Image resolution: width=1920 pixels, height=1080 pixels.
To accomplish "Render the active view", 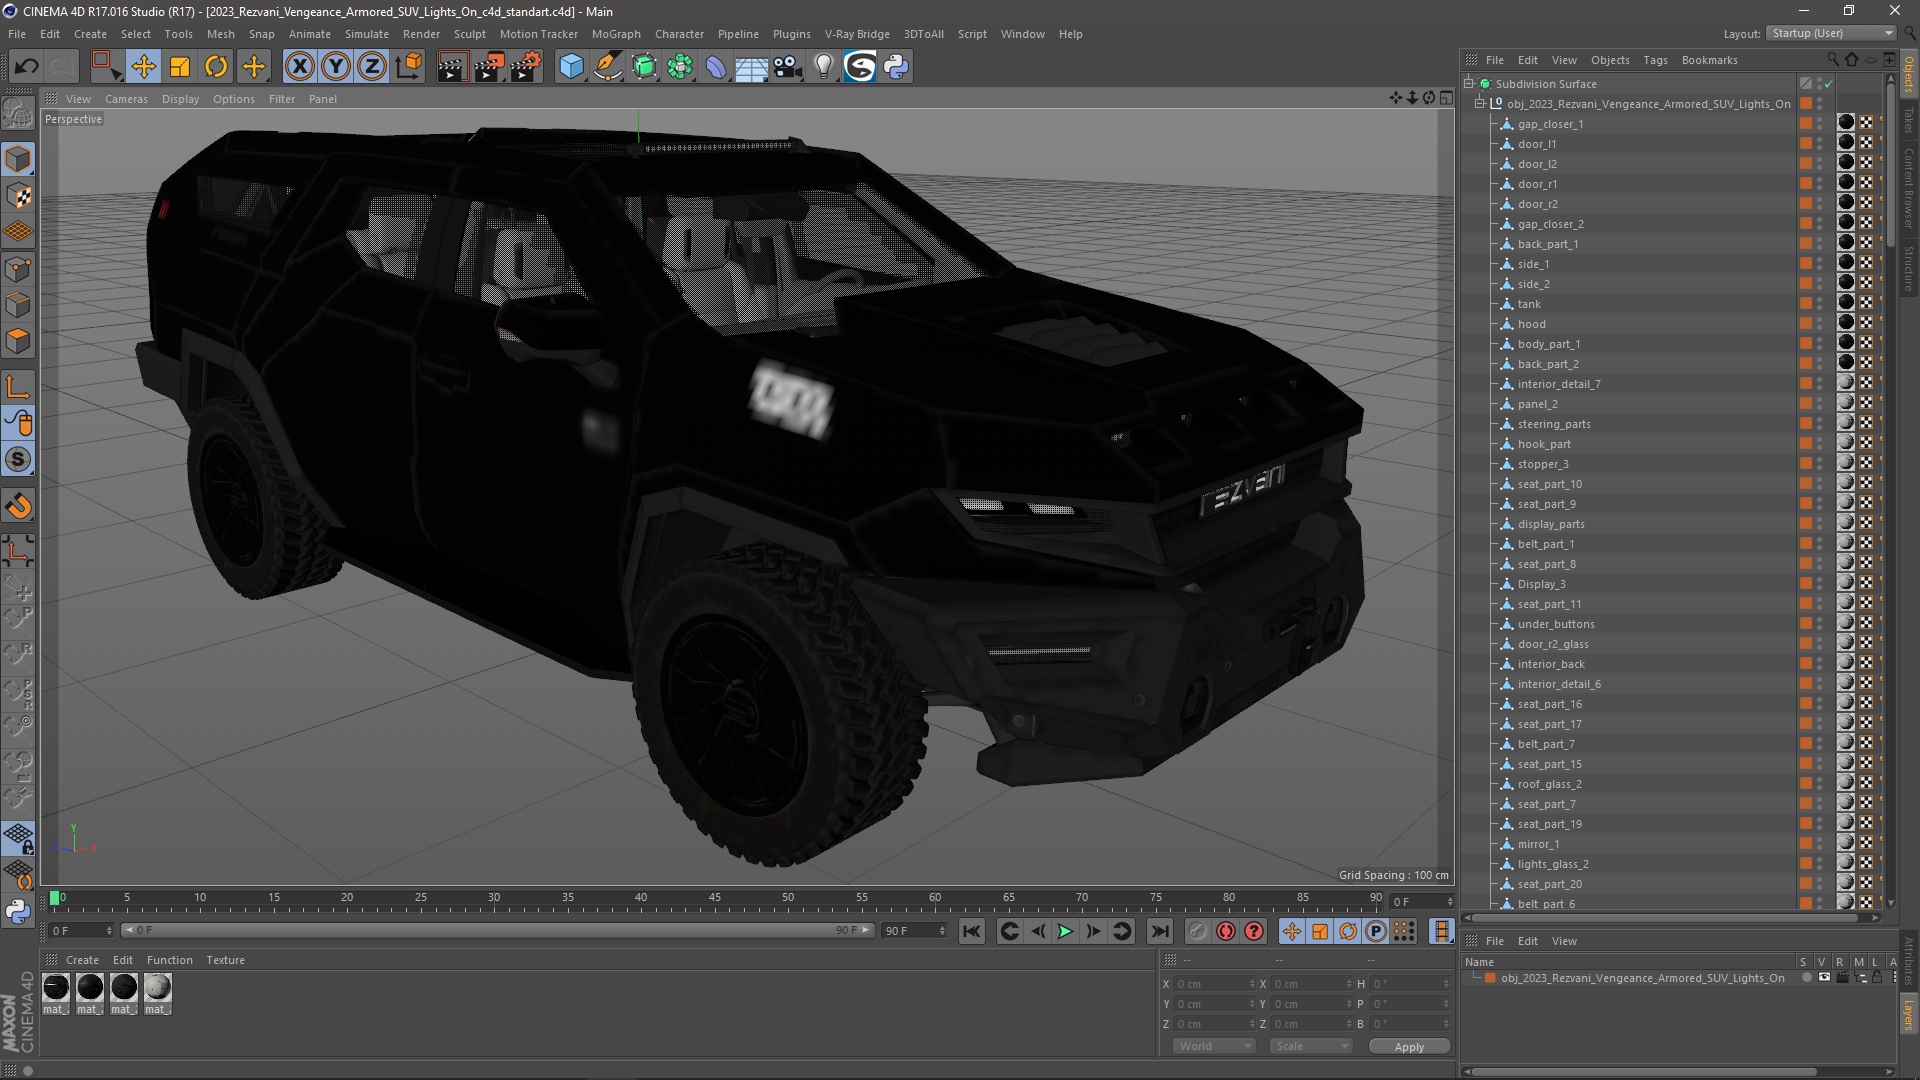I will pos(452,67).
